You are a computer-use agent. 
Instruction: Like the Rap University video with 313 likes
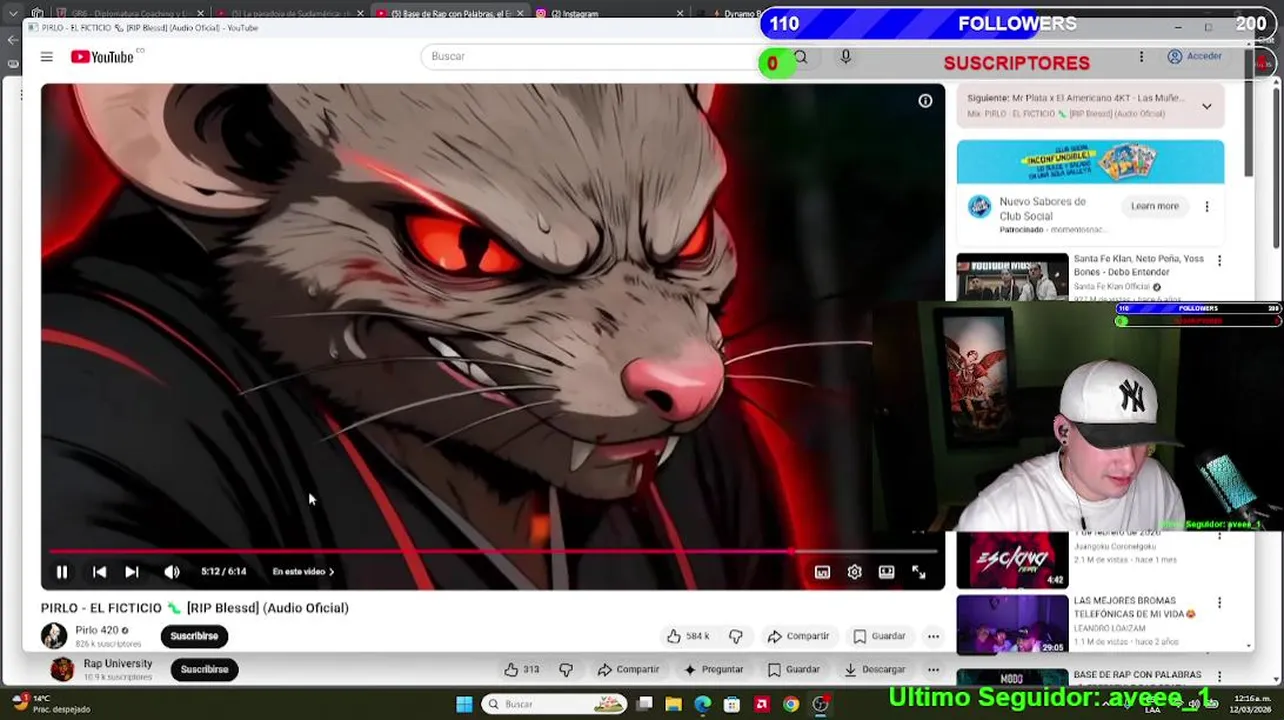click(522, 670)
